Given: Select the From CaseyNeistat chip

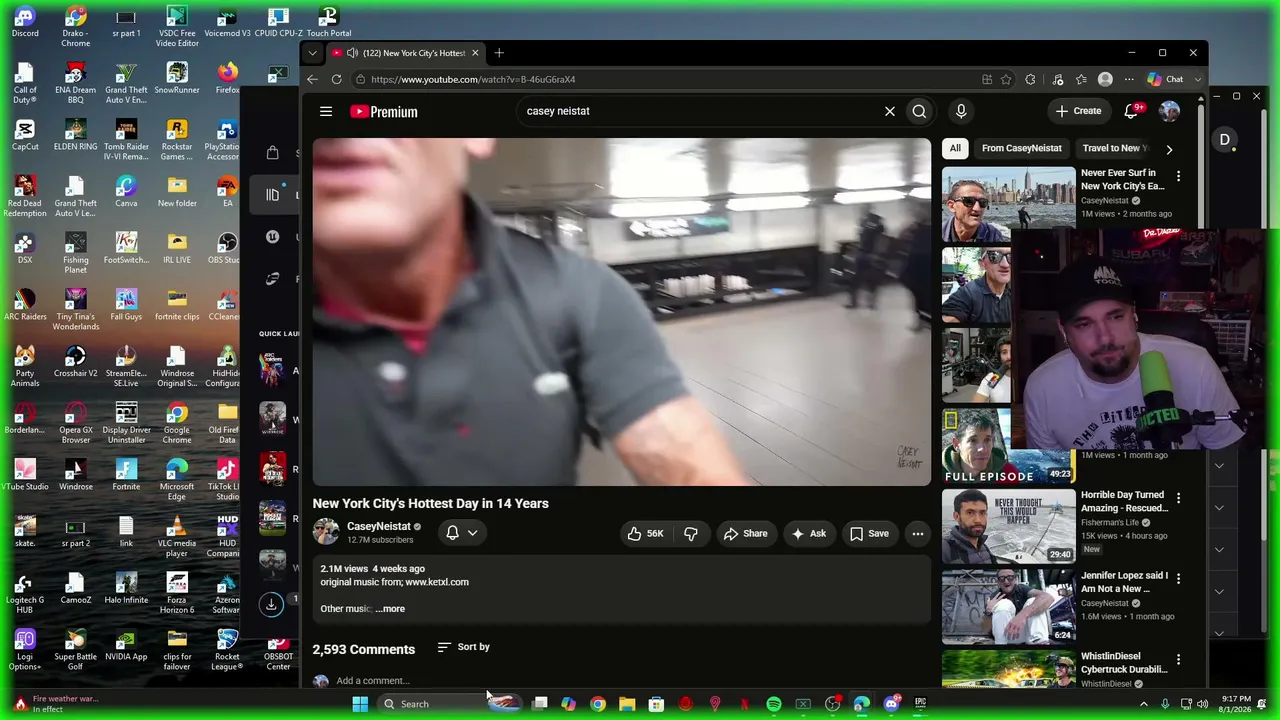Looking at the screenshot, I should point(1022,148).
